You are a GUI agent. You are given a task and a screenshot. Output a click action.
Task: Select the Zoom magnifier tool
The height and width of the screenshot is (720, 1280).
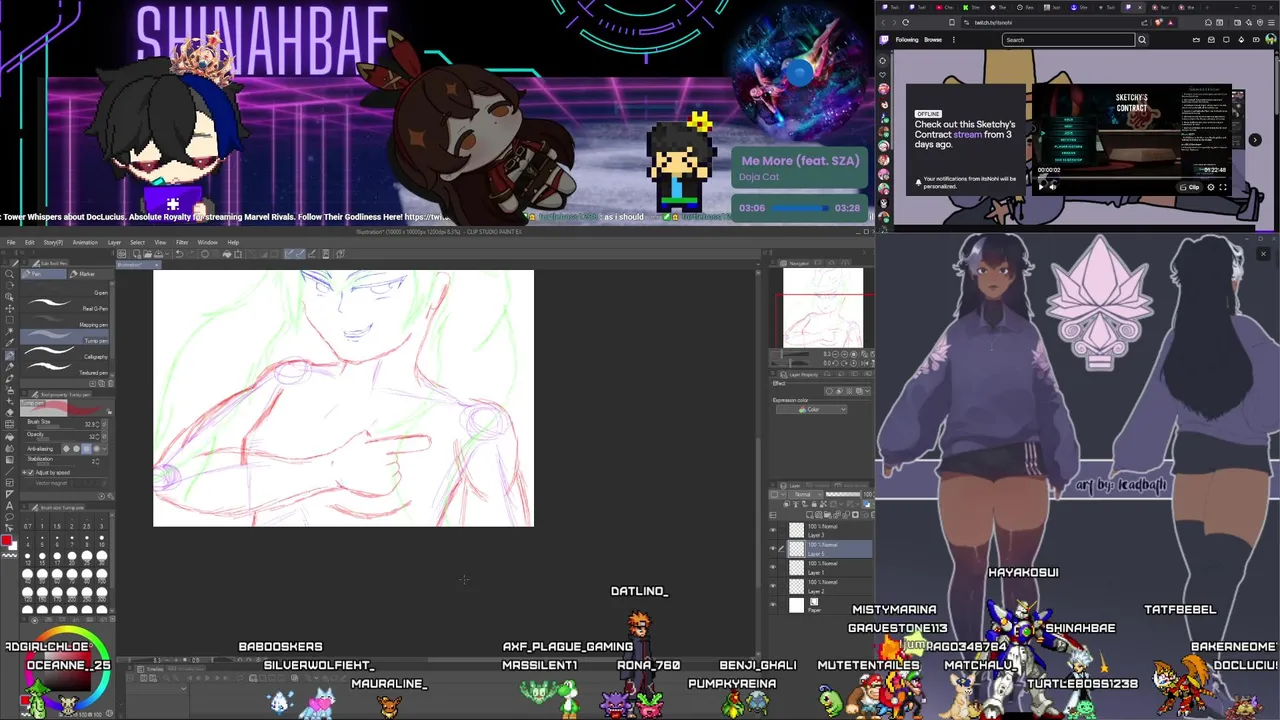click(x=9, y=274)
